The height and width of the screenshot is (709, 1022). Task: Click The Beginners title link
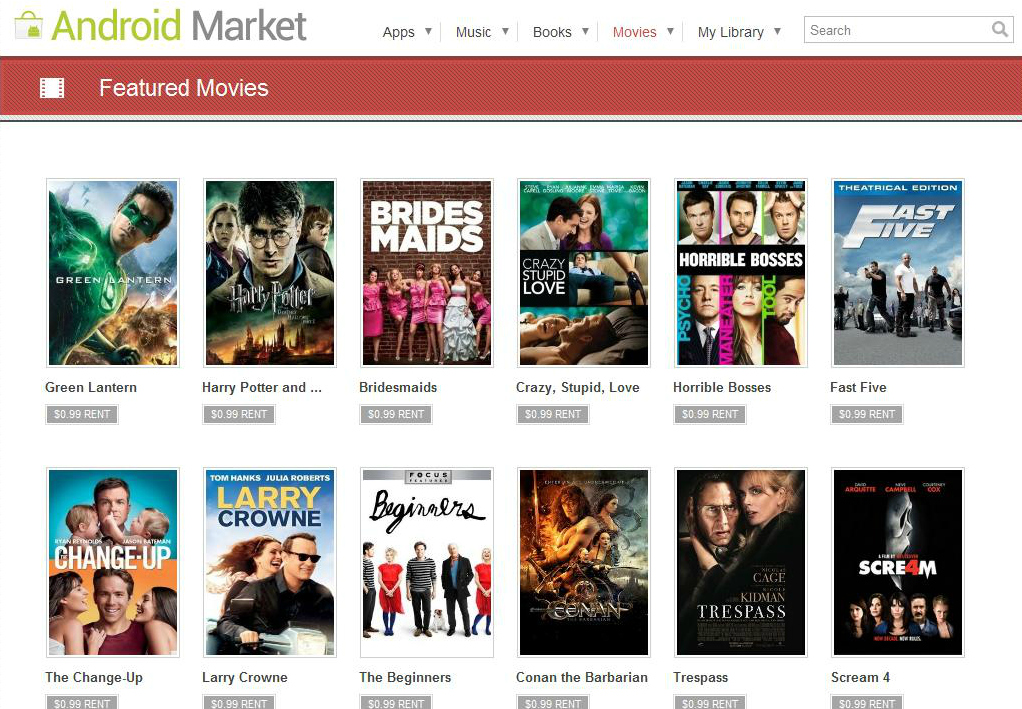(x=405, y=678)
